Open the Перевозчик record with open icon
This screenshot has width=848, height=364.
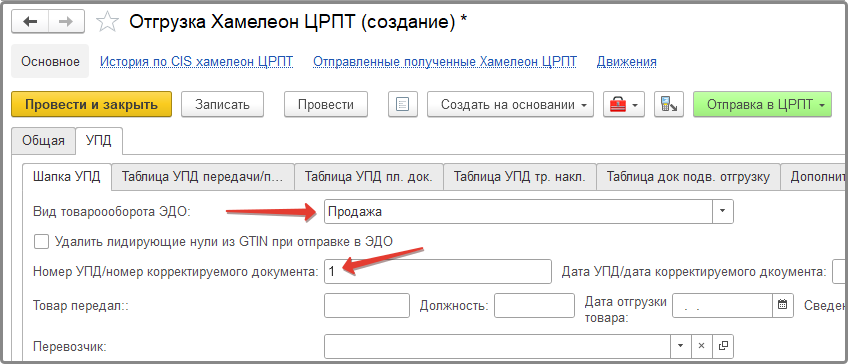pyautogui.click(x=723, y=346)
